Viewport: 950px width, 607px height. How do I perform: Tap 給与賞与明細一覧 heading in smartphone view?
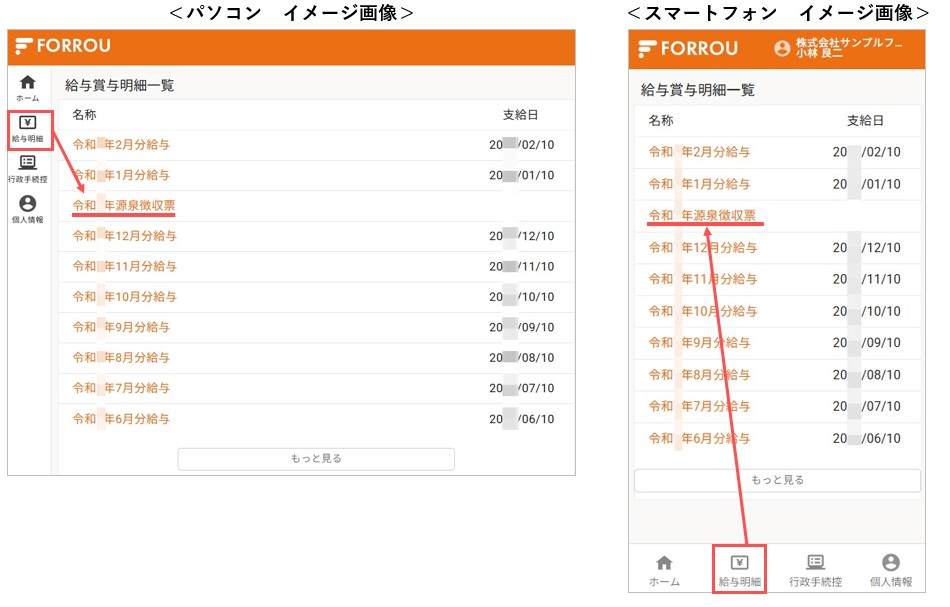click(x=697, y=90)
